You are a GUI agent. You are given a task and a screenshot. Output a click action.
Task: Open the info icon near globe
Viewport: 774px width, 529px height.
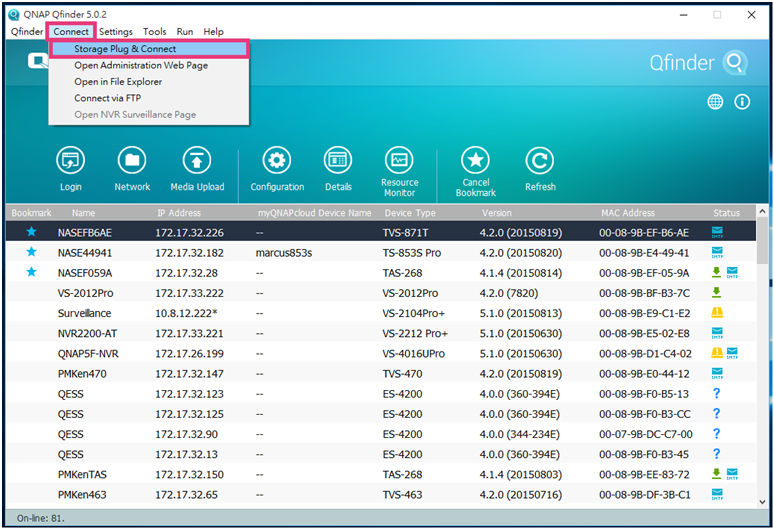tap(742, 102)
